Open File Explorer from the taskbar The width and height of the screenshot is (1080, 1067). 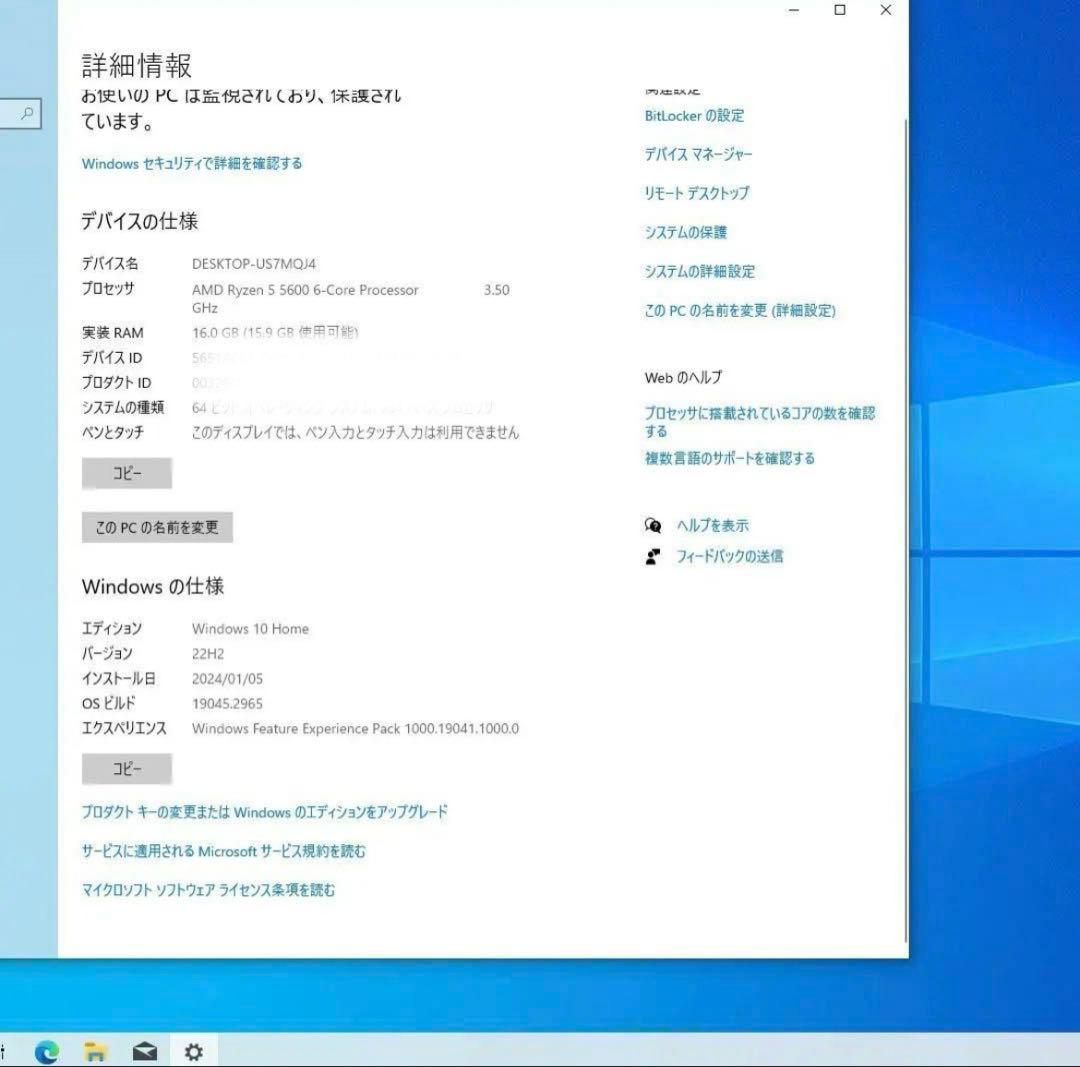pos(95,1052)
